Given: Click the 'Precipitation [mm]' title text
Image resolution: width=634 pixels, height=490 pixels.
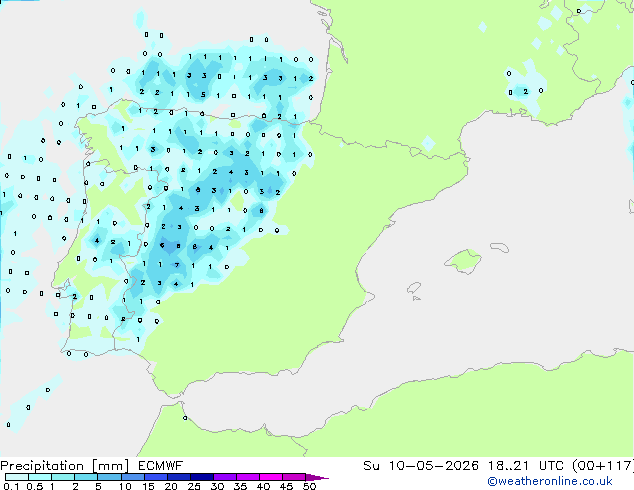Looking at the screenshot, I should pyautogui.click(x=64, y=466).
